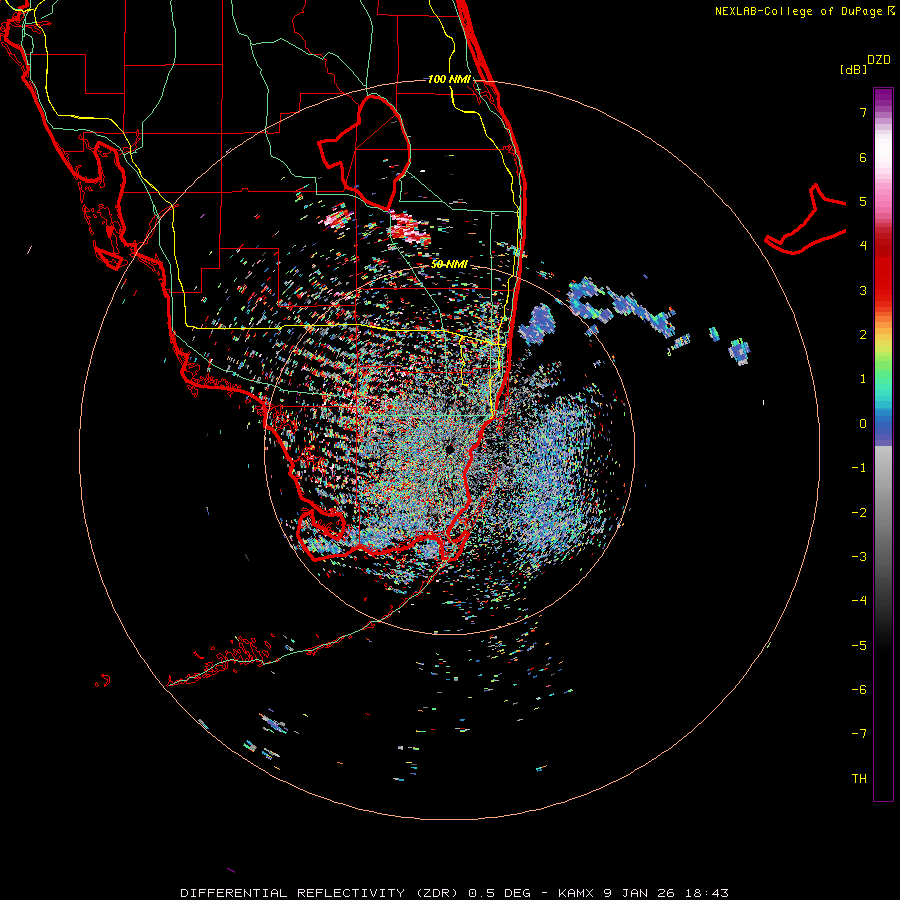Image resolution: width=900 pixels, height=900 pixels.
Task: Select the -6 scale label
Action: tap(859, 690)
